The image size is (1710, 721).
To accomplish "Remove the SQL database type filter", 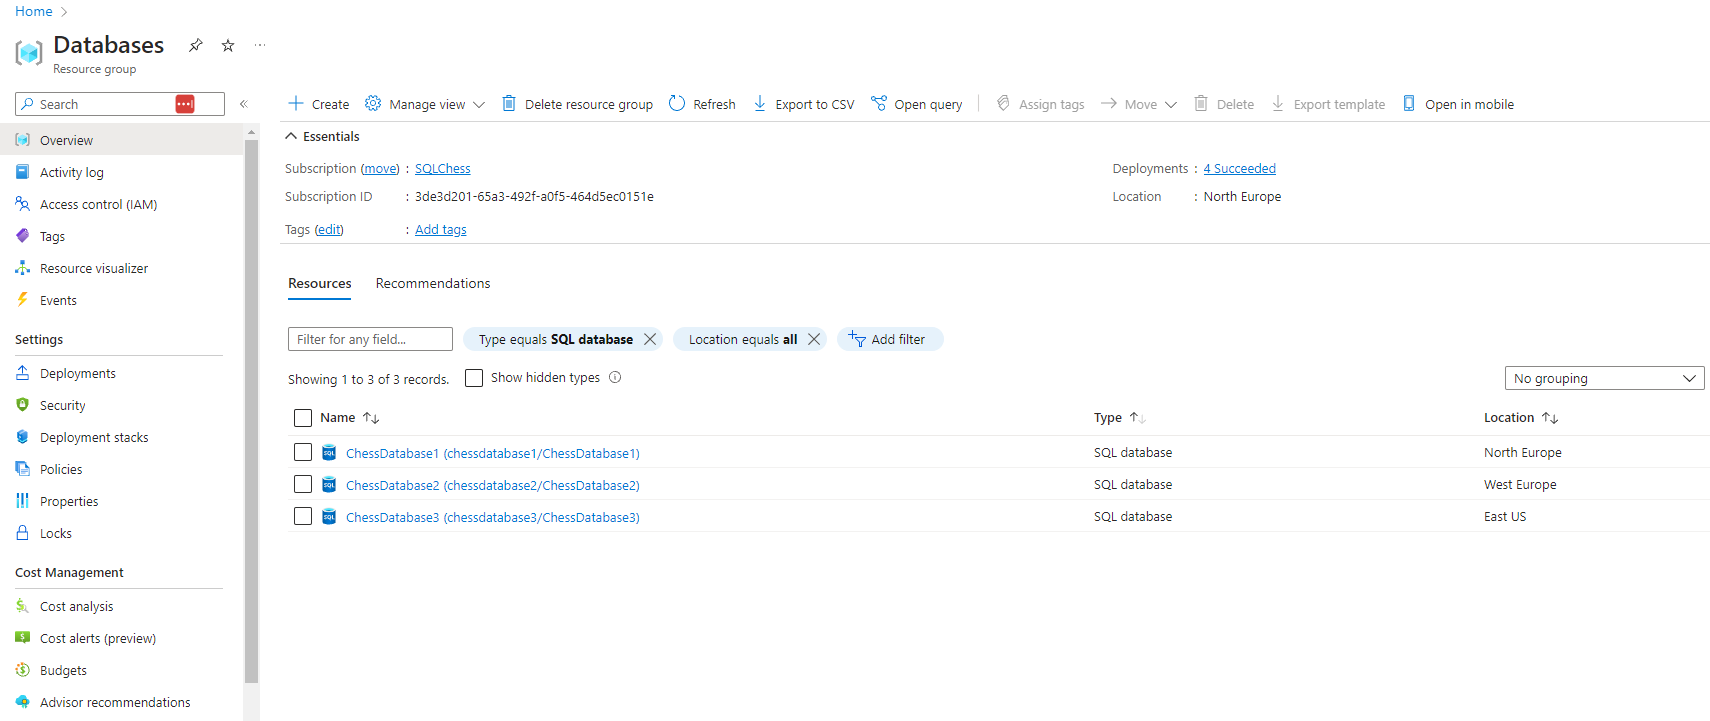I will [x=650, y=339].
